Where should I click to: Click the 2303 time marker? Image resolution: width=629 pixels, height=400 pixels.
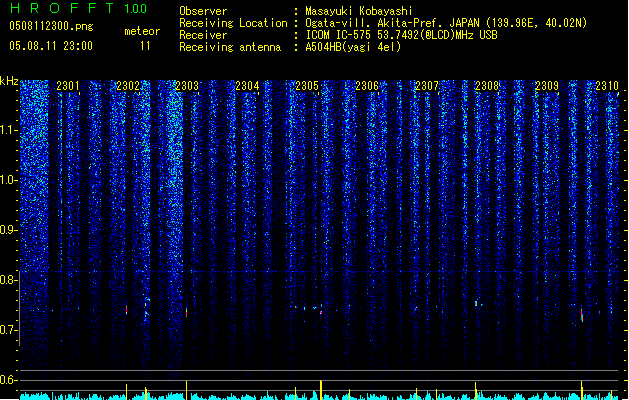tap(187, 86)
